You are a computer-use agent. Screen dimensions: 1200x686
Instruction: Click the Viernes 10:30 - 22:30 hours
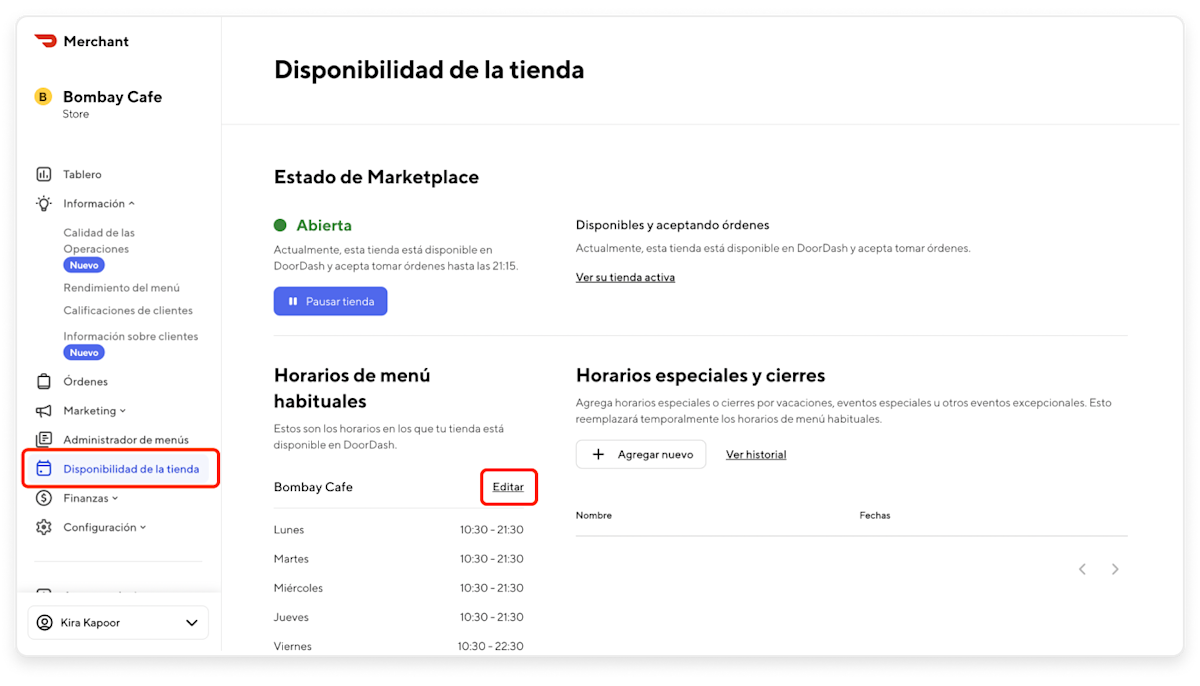coord(491,646)
